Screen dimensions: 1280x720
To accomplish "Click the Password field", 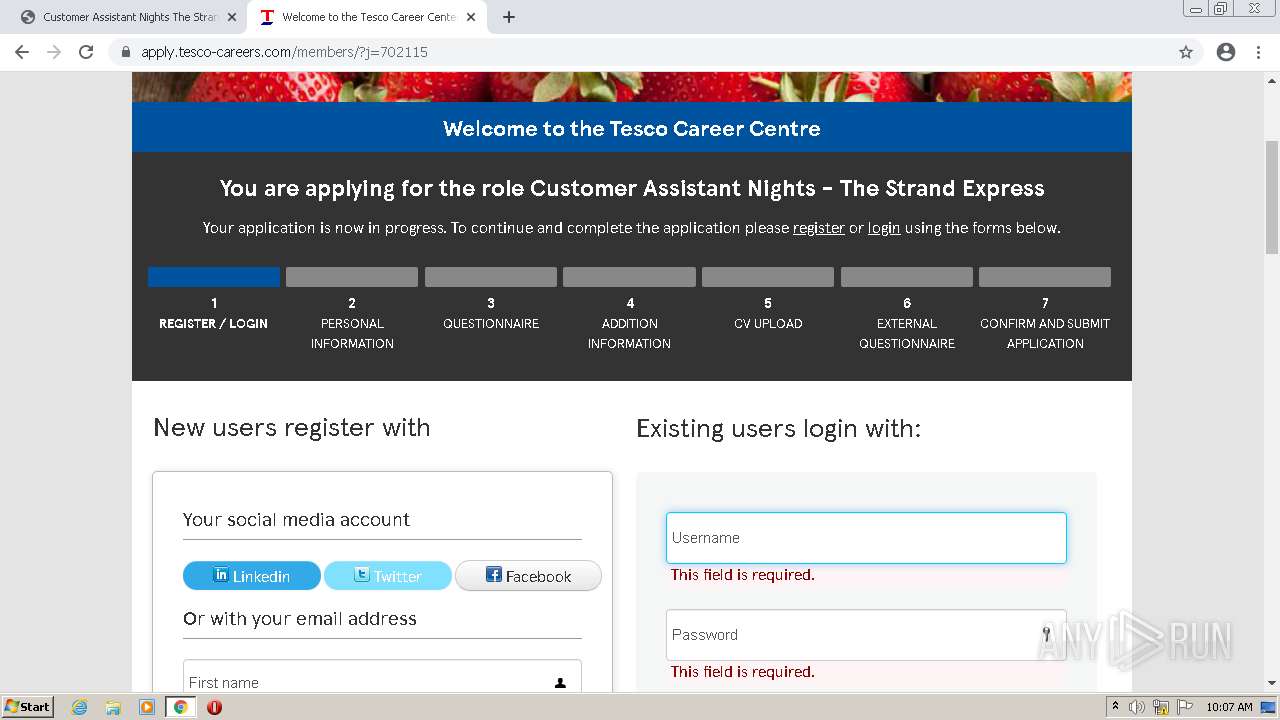I will tap(866, 635).
